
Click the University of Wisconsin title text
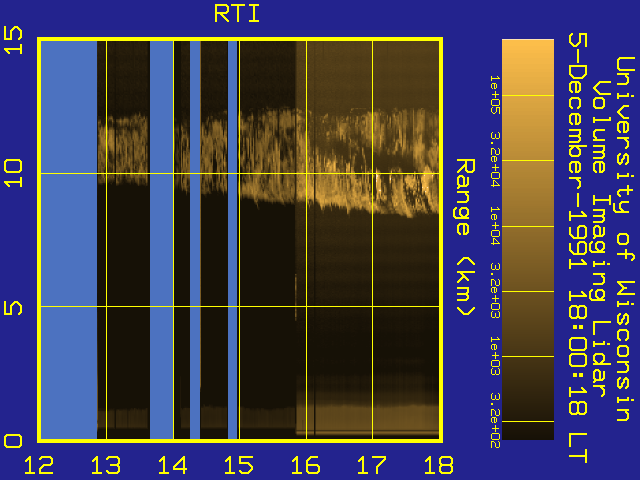click(x=625, y=239)
